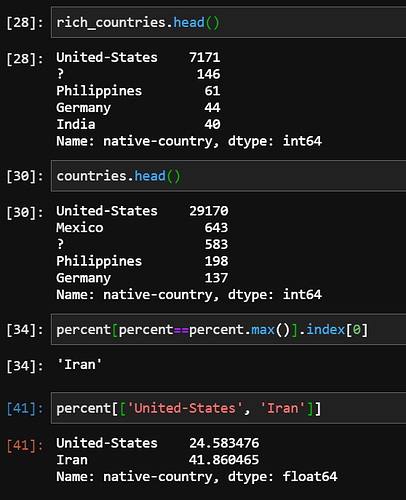
Task: Click Philippines row in output 28
Action: point(138,91)
